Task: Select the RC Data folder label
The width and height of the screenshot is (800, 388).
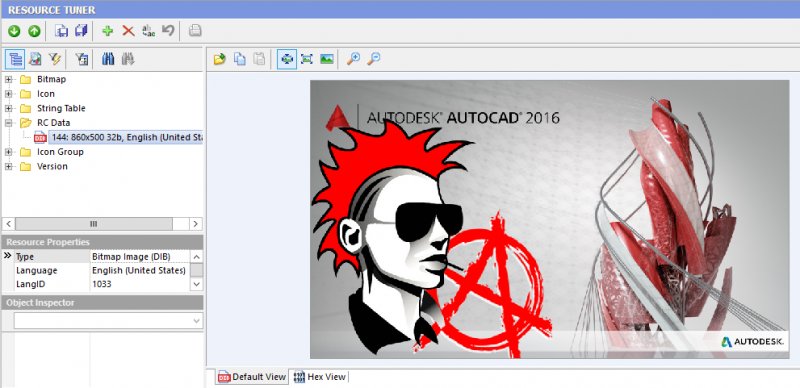Action: point(53,123)
